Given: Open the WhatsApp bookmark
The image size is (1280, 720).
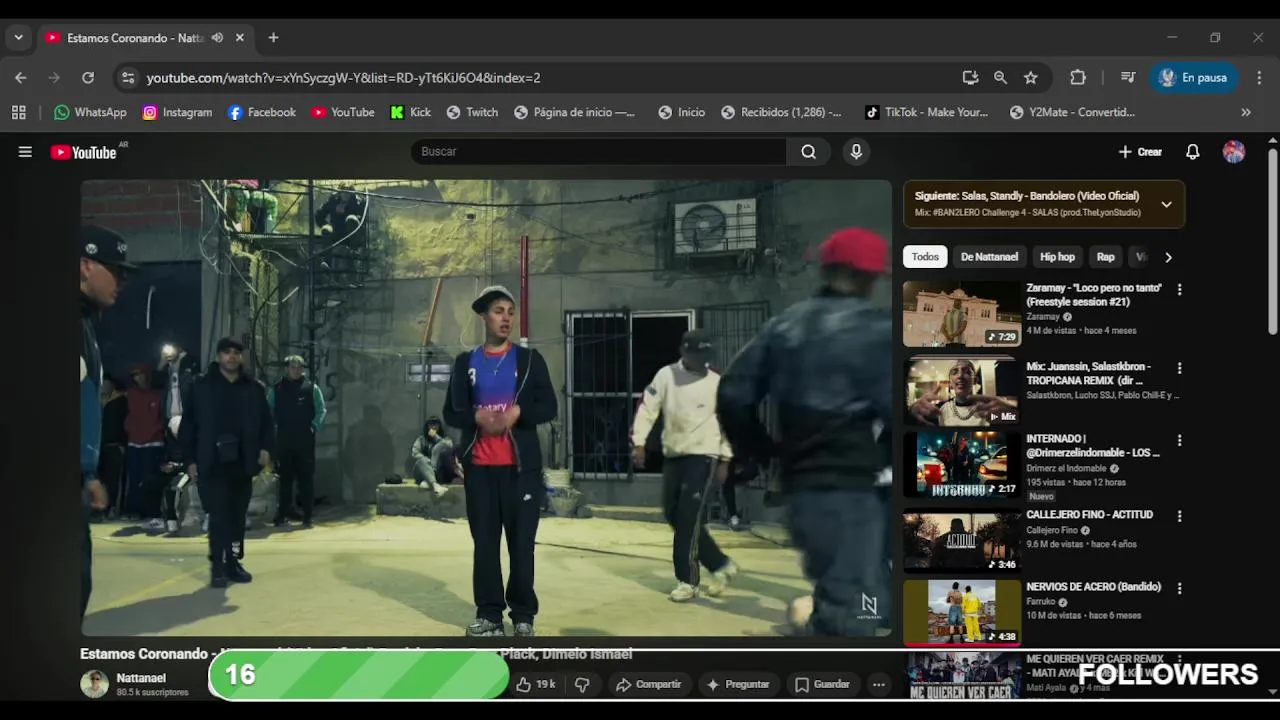Looking at the screenshot, I should [90, 112].
